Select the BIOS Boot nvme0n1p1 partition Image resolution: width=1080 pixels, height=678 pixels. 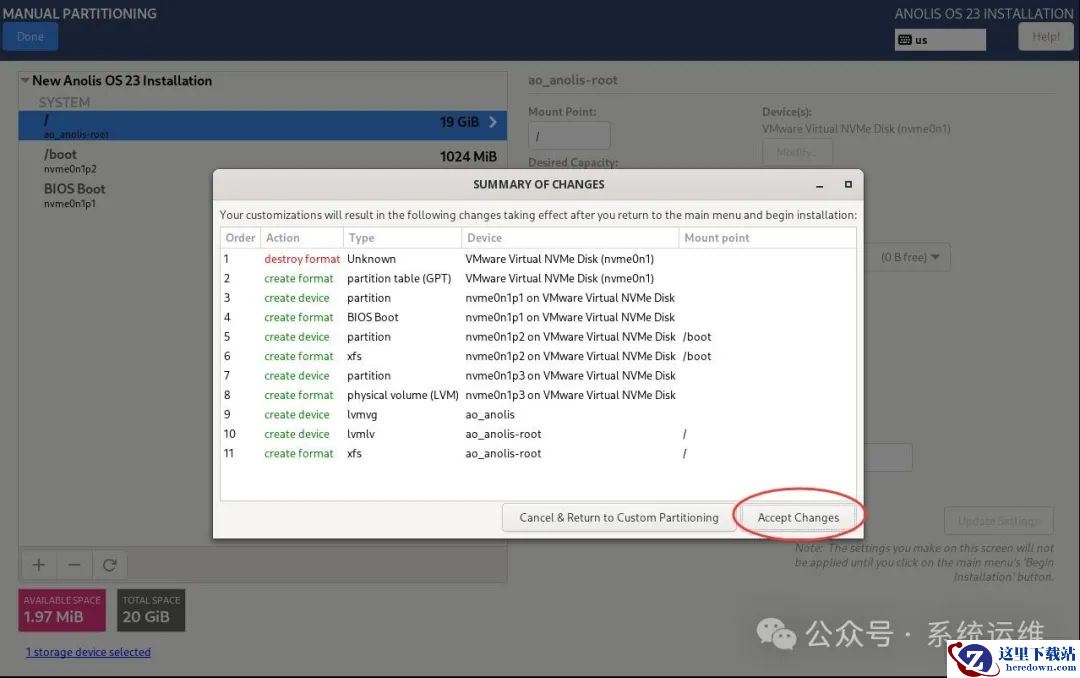[262, 195]
